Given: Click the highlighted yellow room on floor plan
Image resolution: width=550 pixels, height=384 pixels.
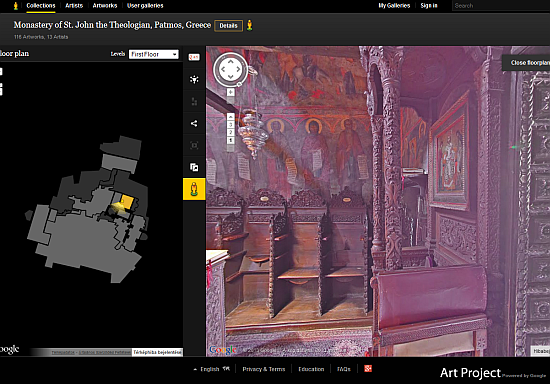Looking at the screenshot, I should (x=127, y=202).
